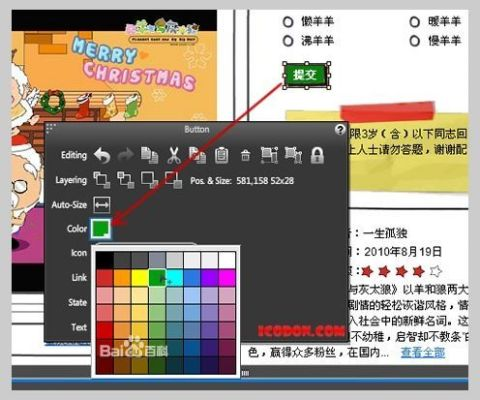
Task: Click the Ungroup controls icon
Action: (293, 155)
